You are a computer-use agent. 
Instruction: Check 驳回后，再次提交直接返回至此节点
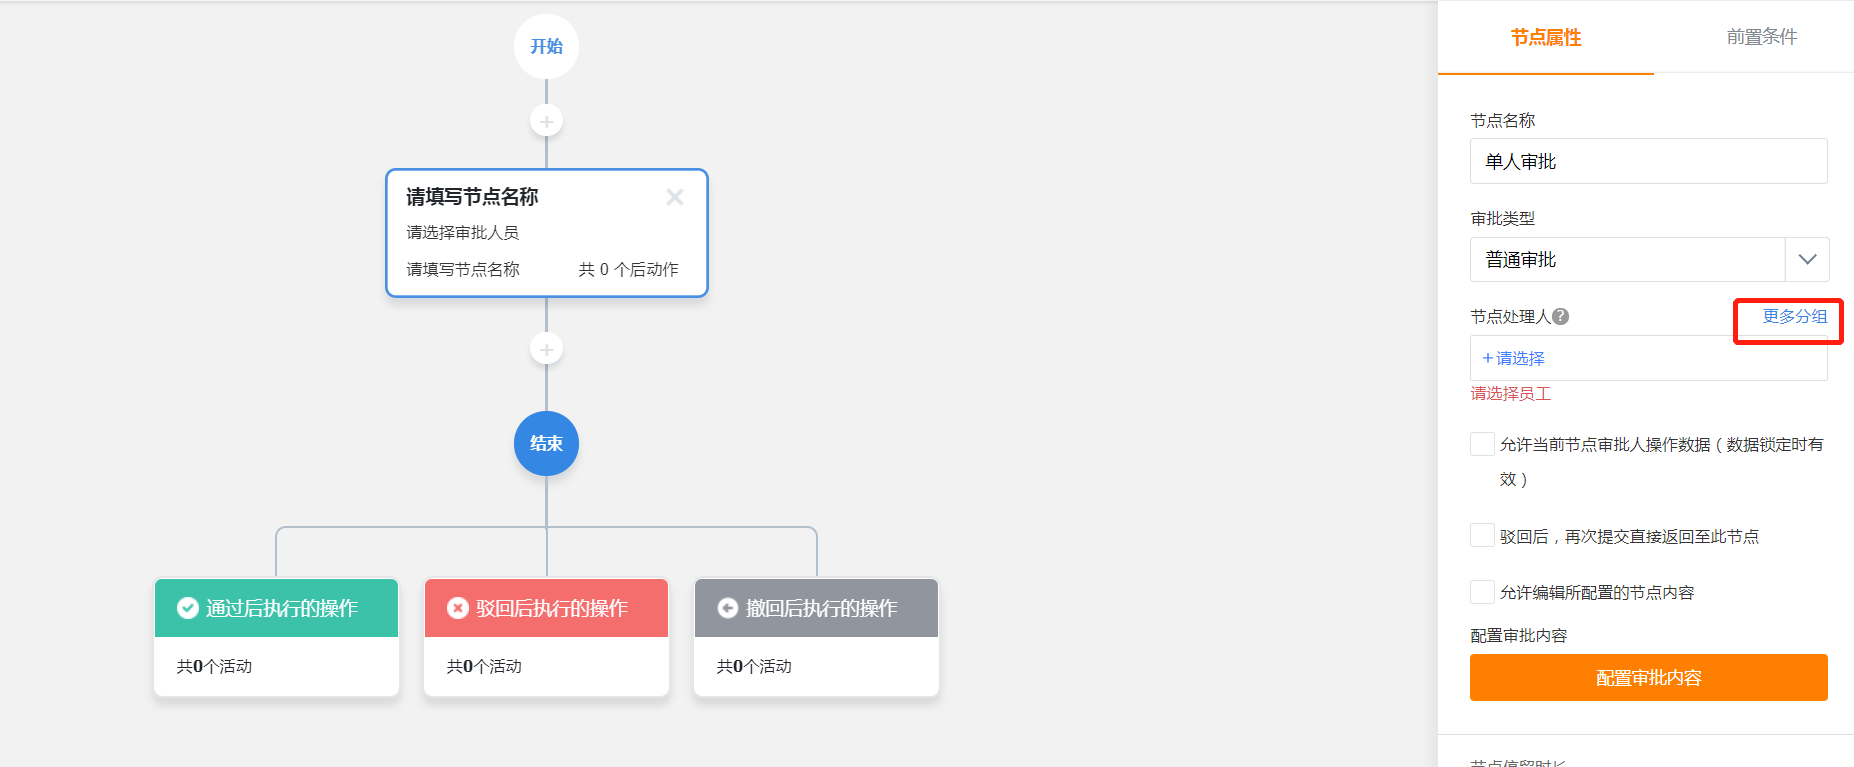(1482, 535)
